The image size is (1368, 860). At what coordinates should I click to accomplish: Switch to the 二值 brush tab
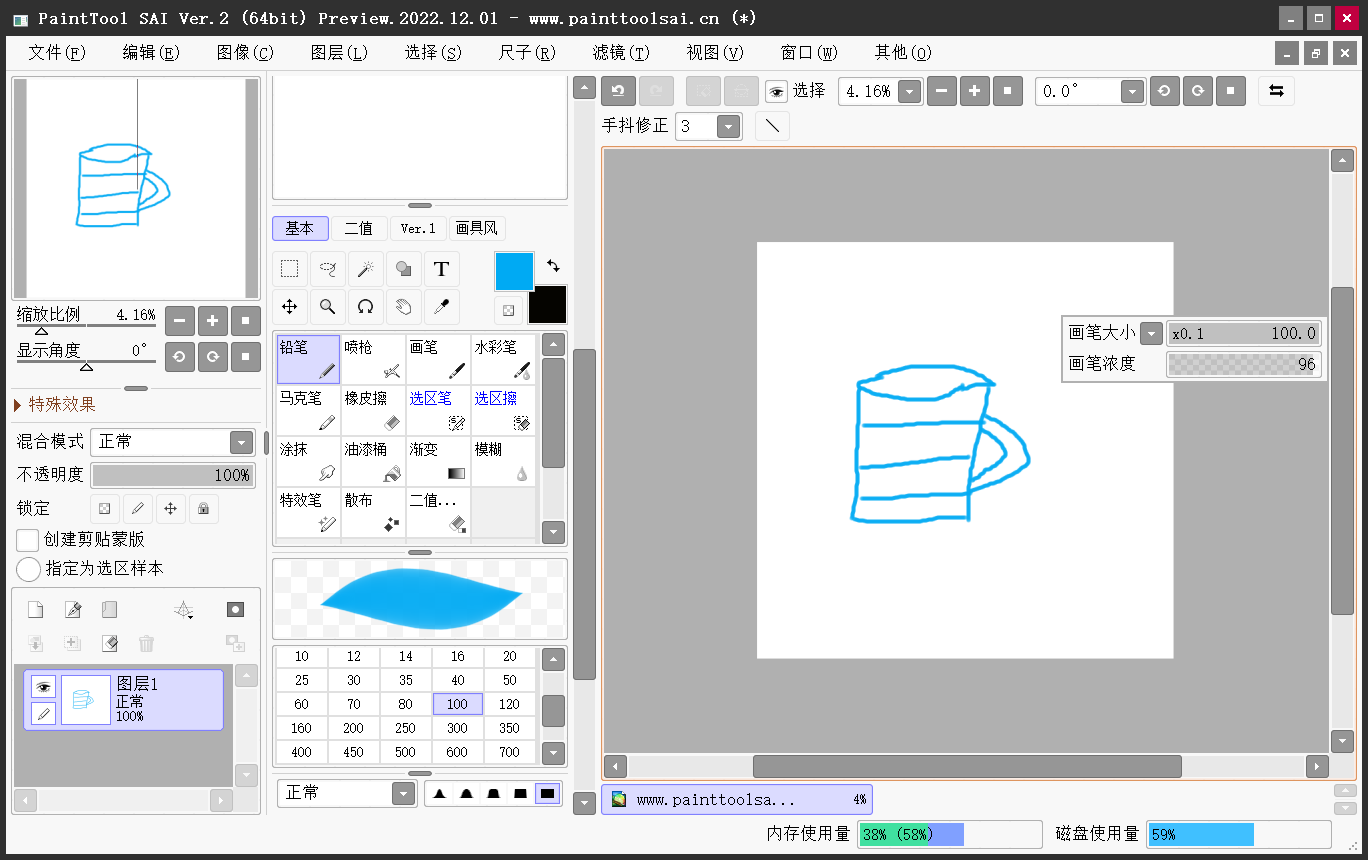359,229
